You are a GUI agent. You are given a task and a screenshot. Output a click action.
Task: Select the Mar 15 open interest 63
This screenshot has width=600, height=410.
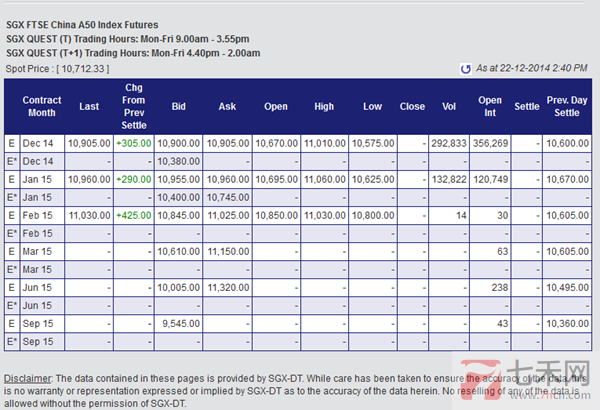pos(503,252)
